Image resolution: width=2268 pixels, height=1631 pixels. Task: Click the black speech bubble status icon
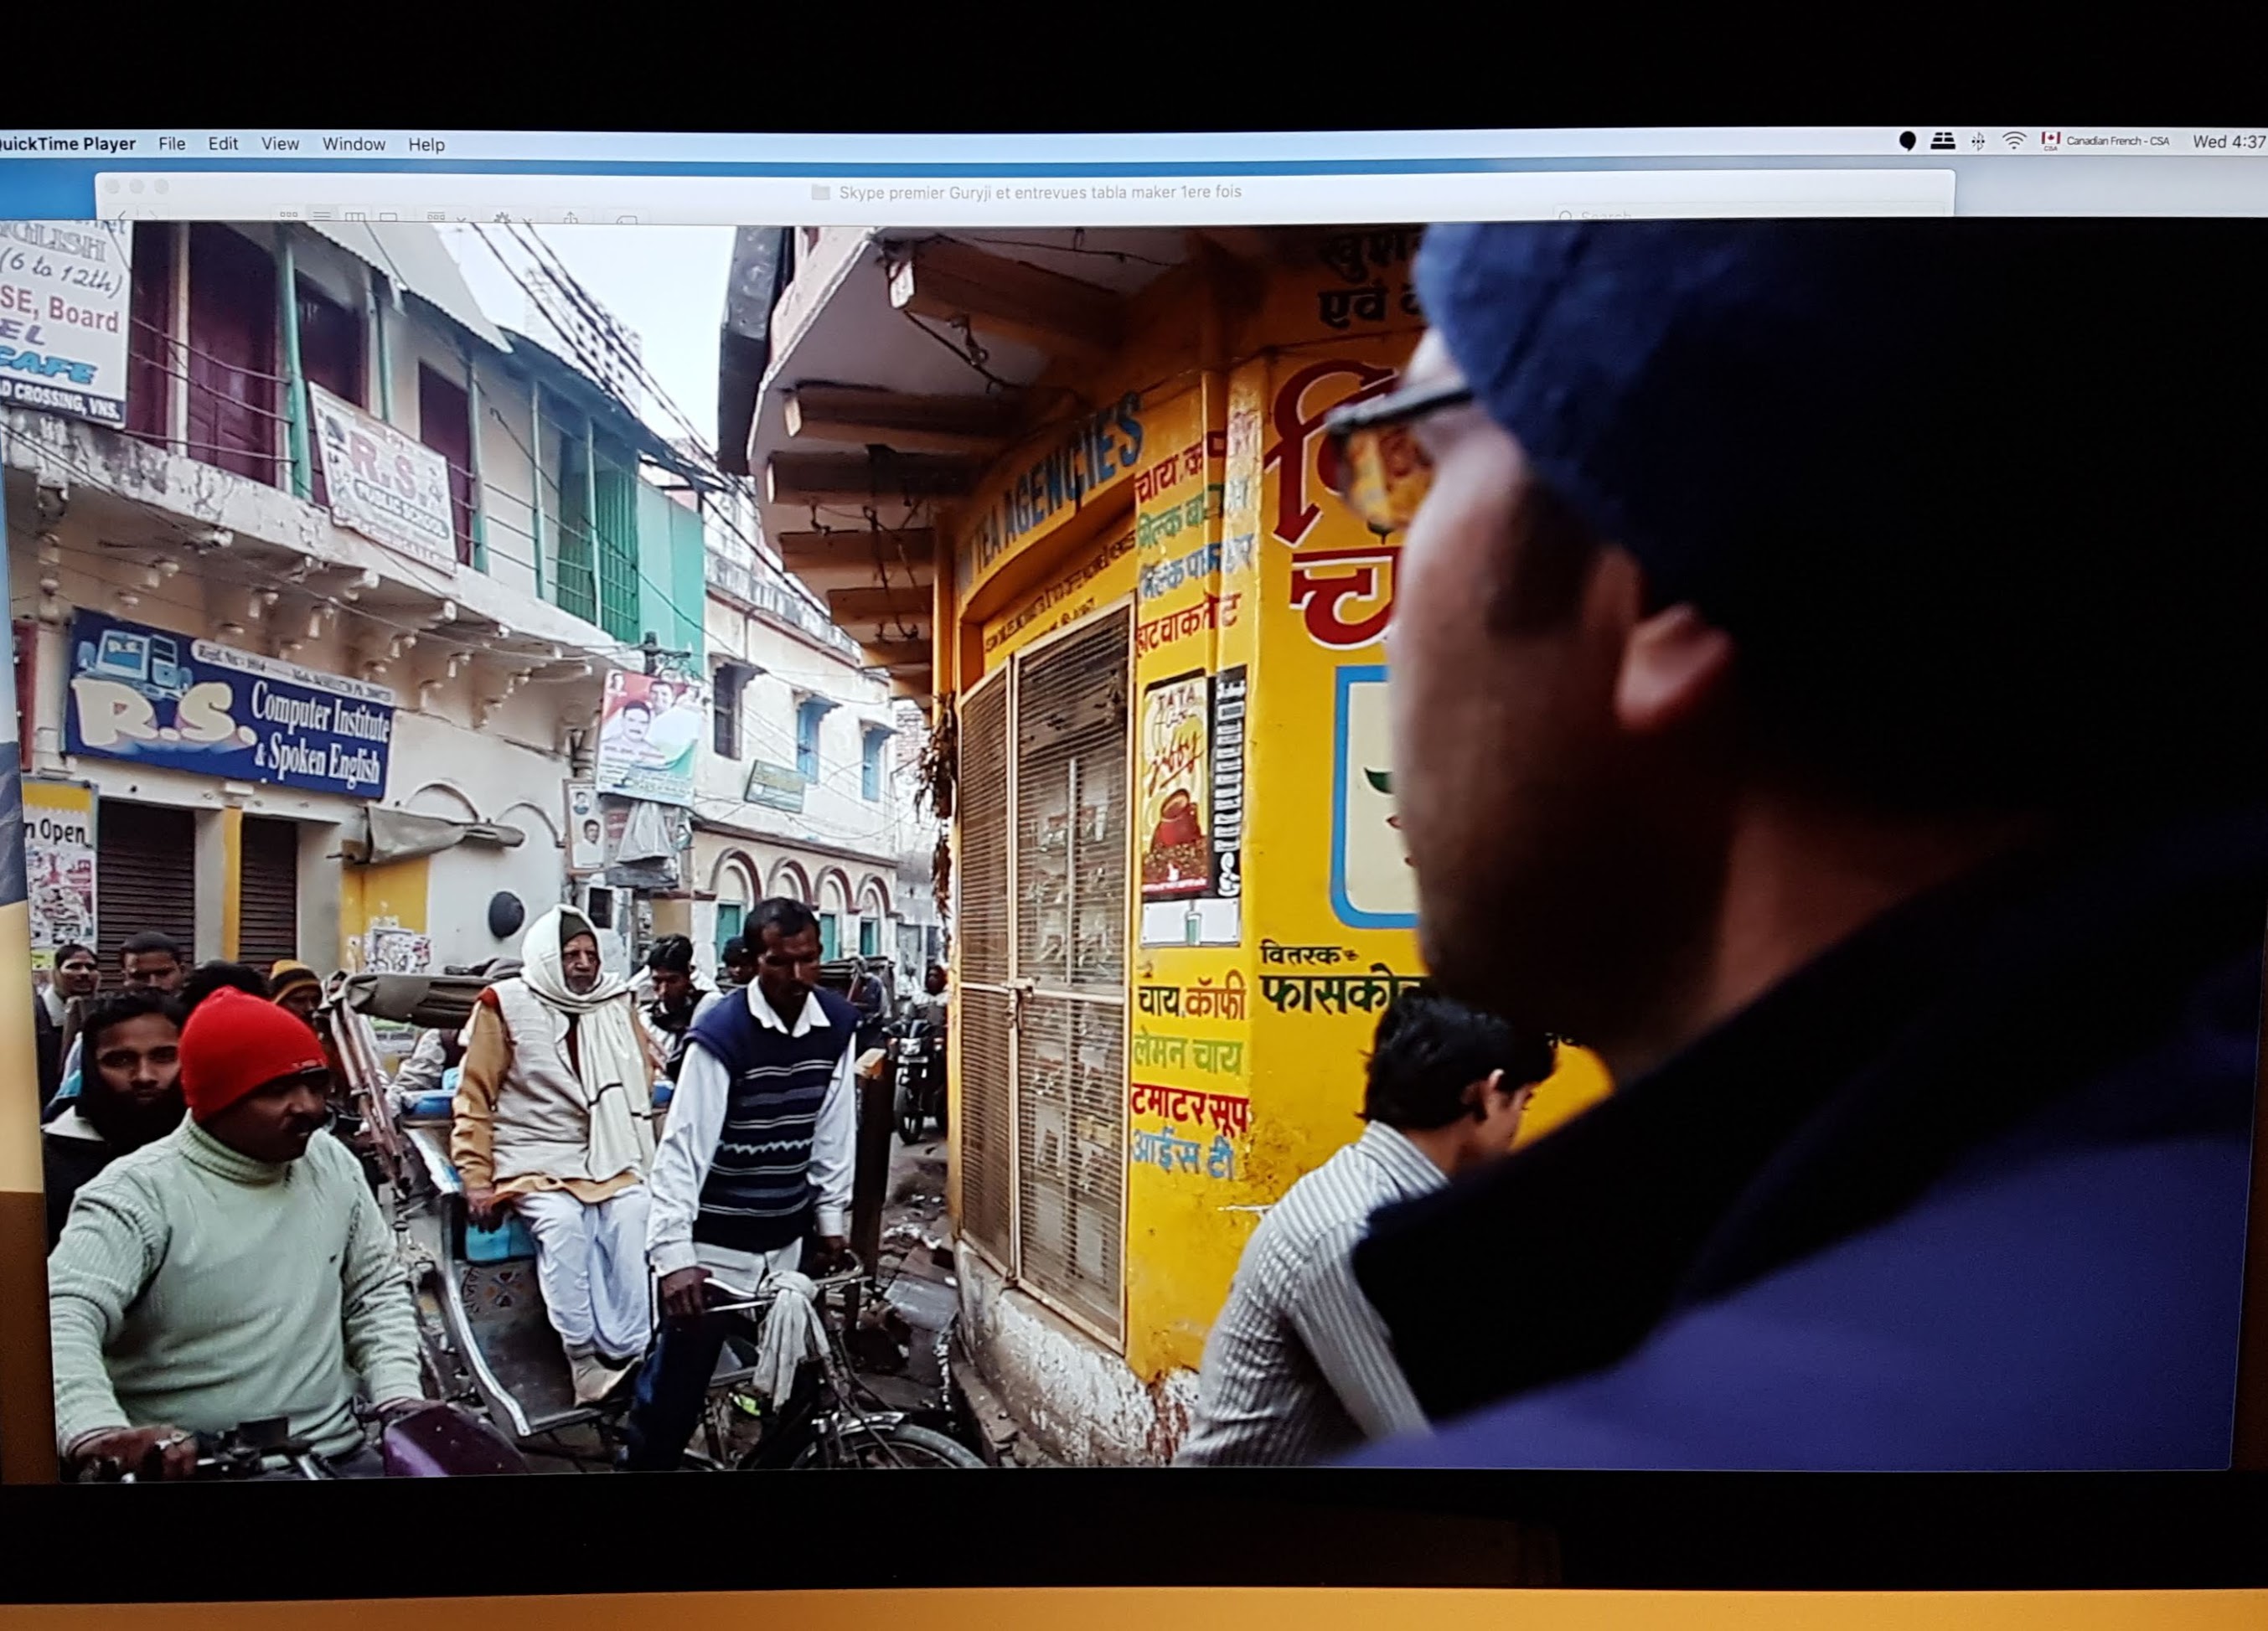(1907, 141)
